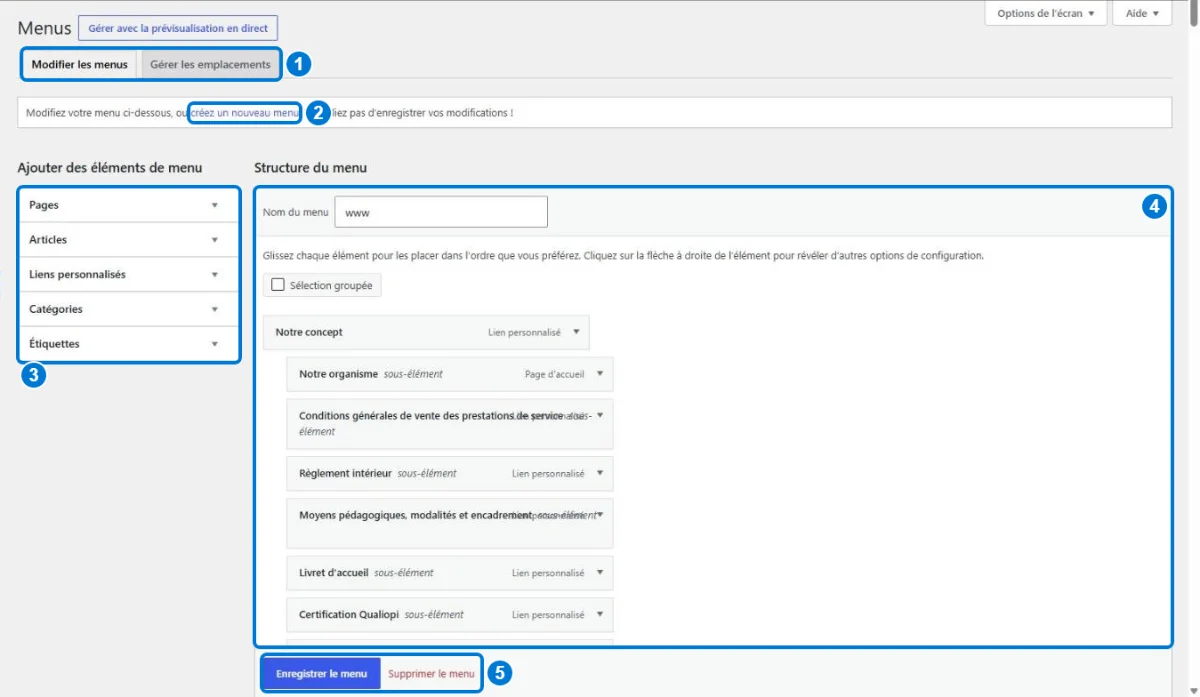This screenshot has width=1200, height=697.
Task: Click the Supprimer le menu link
Action: tap(431, 674)
